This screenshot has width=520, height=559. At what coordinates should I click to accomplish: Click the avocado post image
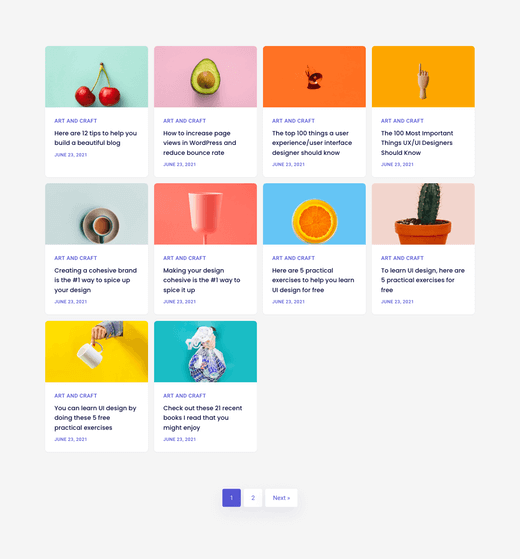tap(205, 77)
